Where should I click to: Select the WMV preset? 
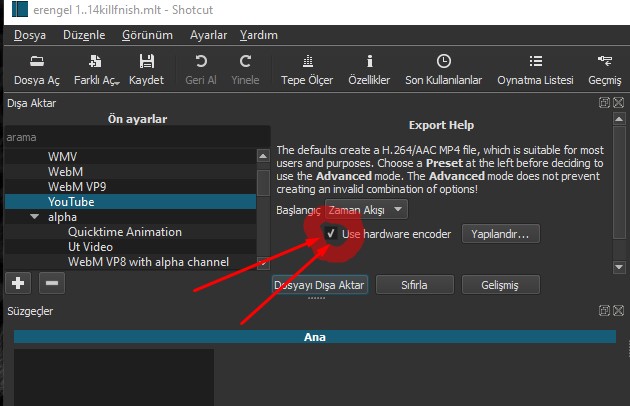point(130,156)
